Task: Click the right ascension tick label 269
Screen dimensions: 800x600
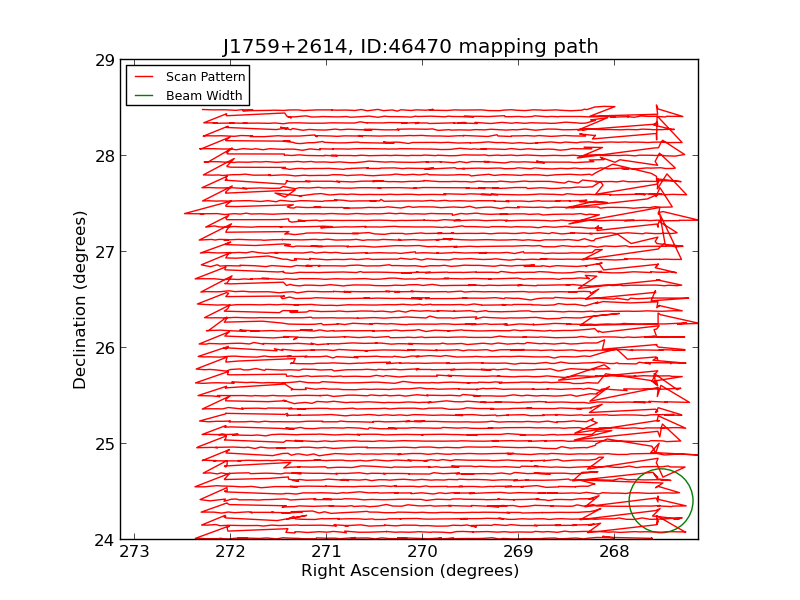Action: pyautogui.click(x=518, y=552)
